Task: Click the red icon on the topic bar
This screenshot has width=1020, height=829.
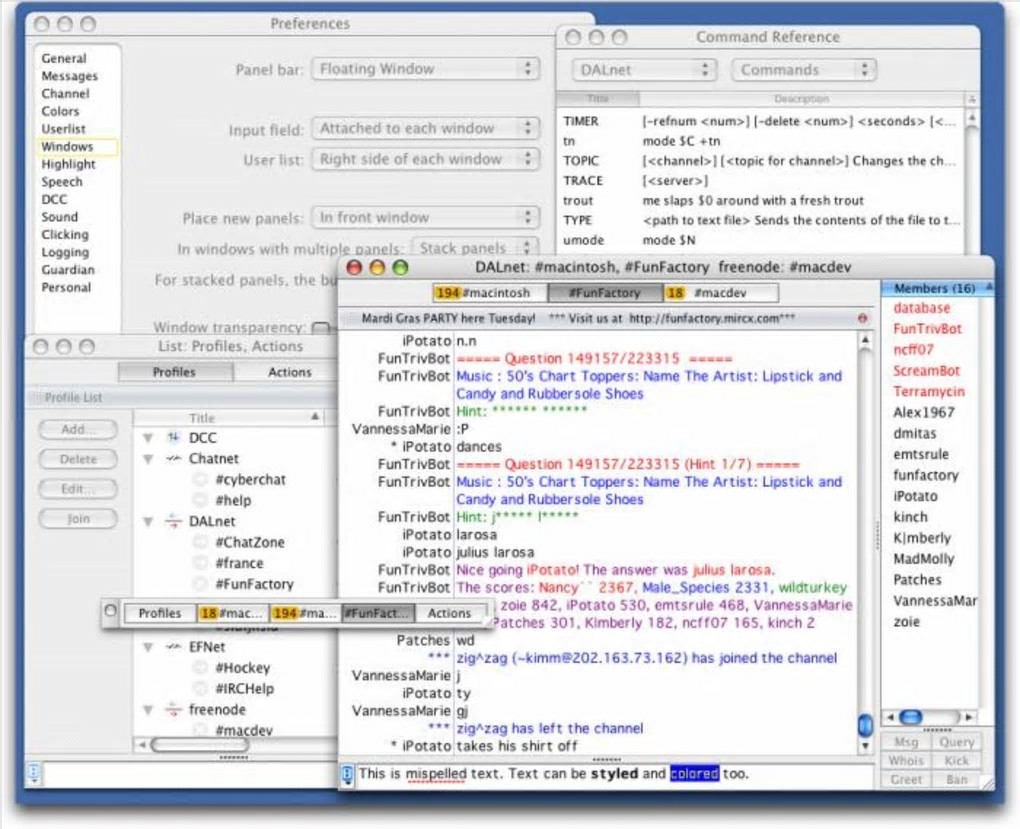Action: click(863, 318)
